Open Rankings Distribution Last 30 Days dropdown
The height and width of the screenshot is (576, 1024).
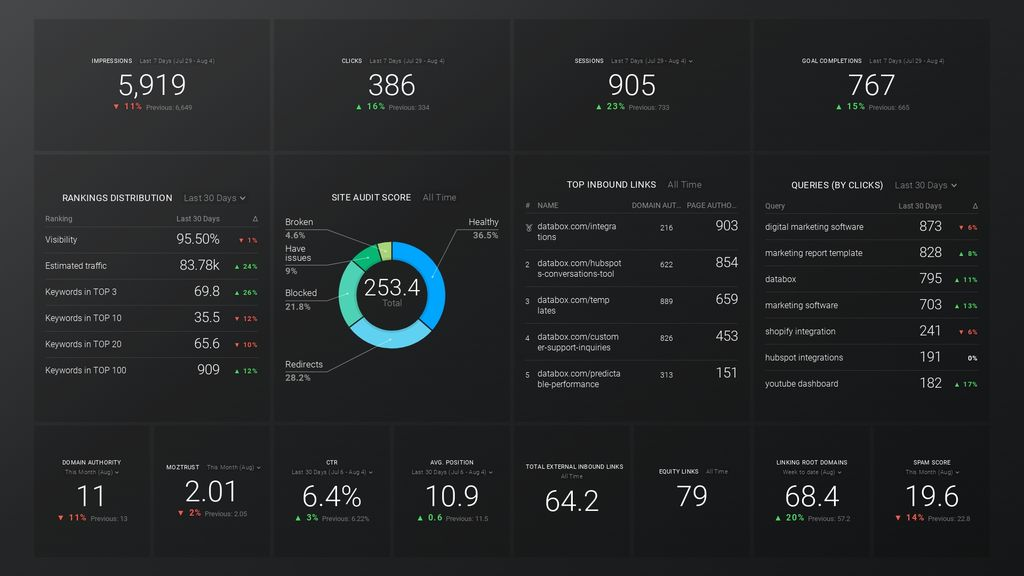click(215, 198)
